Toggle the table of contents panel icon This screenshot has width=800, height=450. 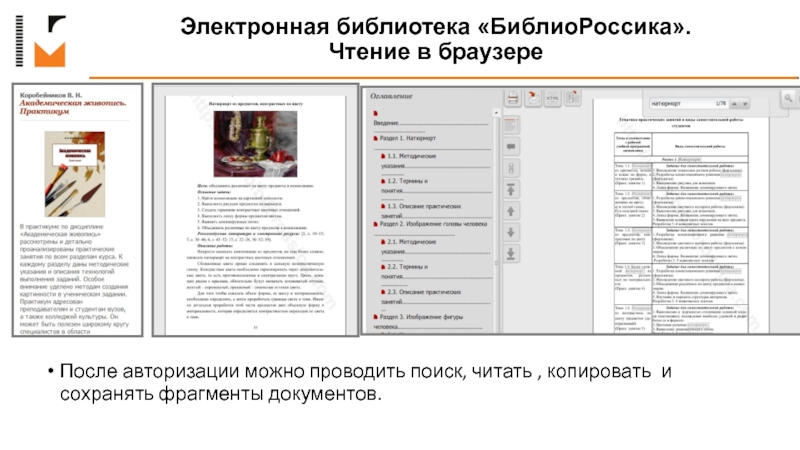tap(511, 123)
